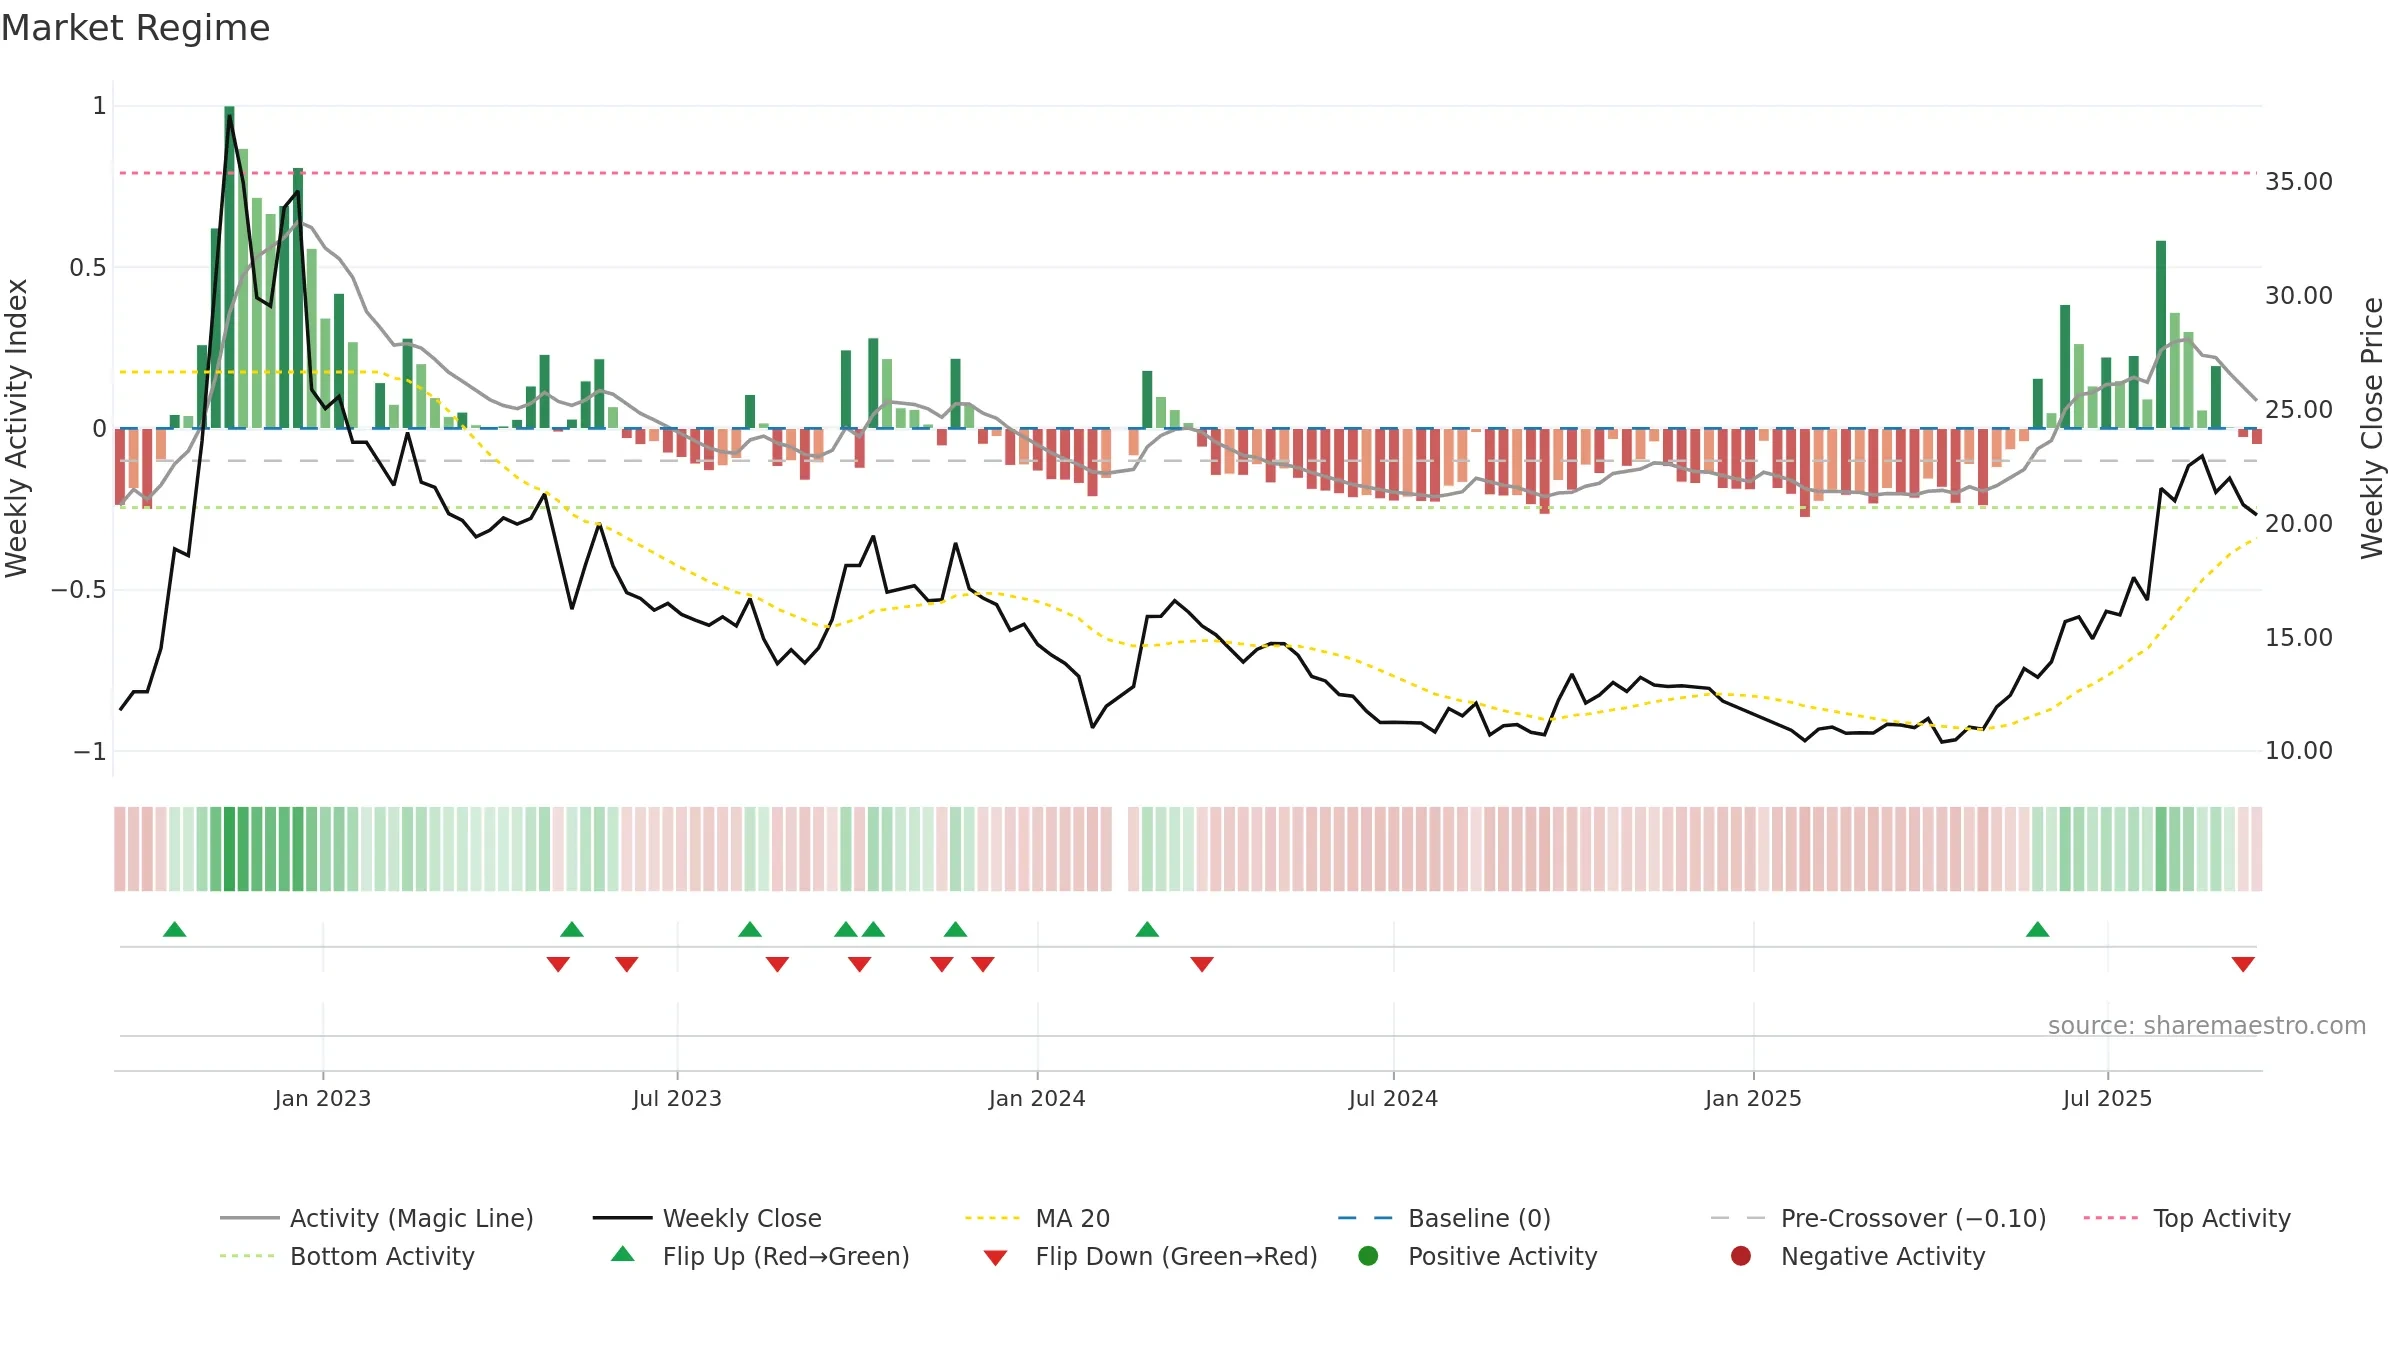Click the Weekly Close Price axis title
The image size is (2400, 1350).
[2372, 428]
